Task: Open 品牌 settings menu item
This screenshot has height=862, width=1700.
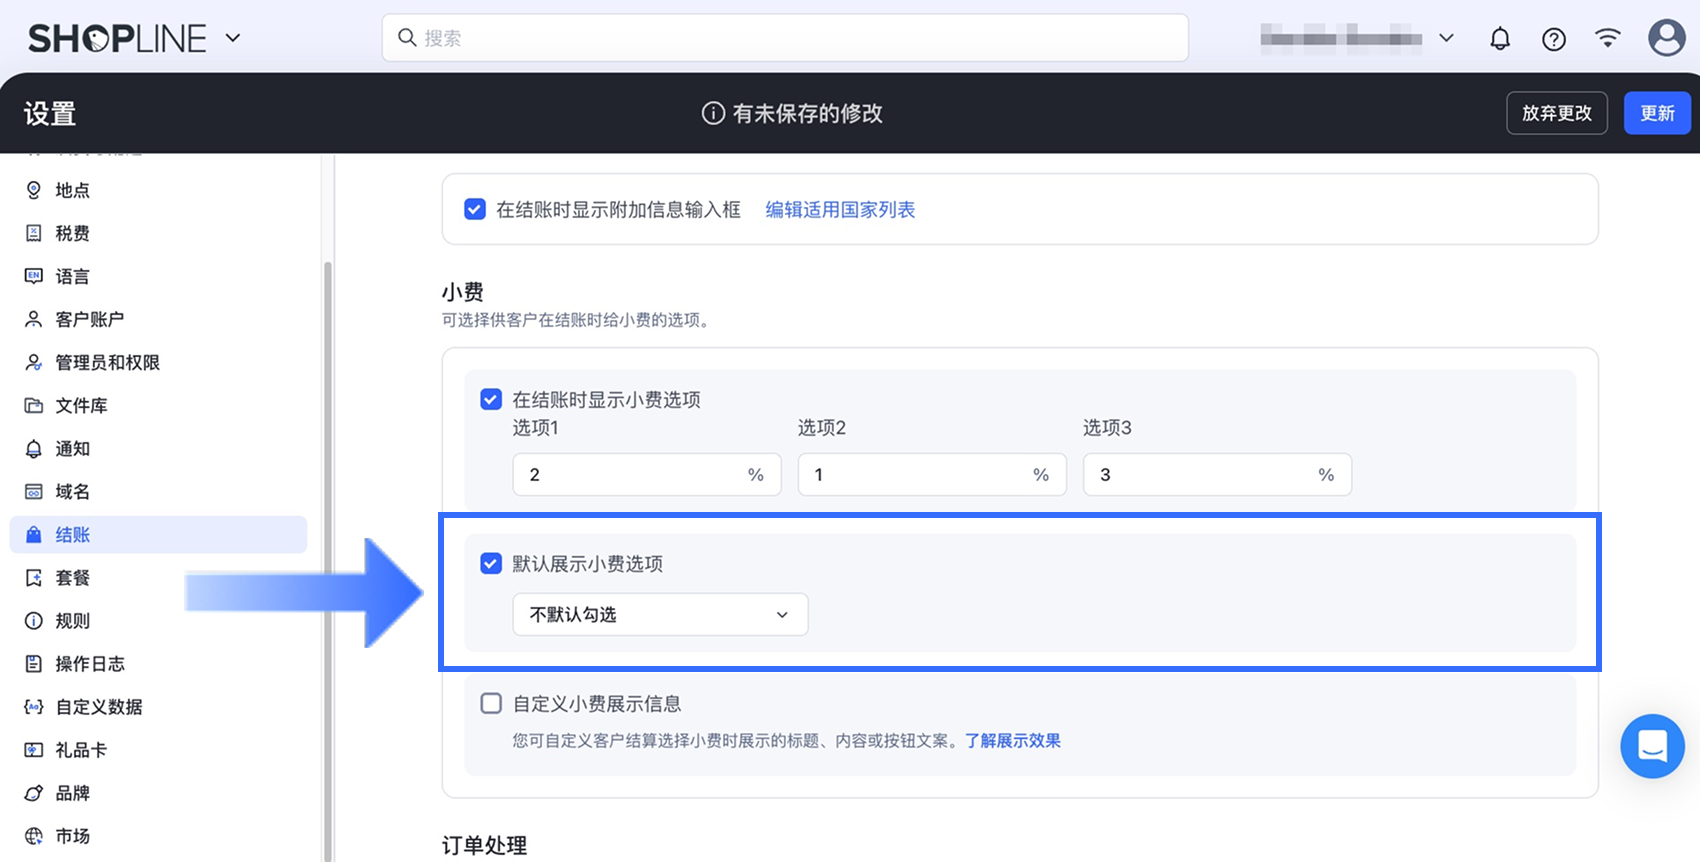Action: pyautogui.click(x=158, y=792)
